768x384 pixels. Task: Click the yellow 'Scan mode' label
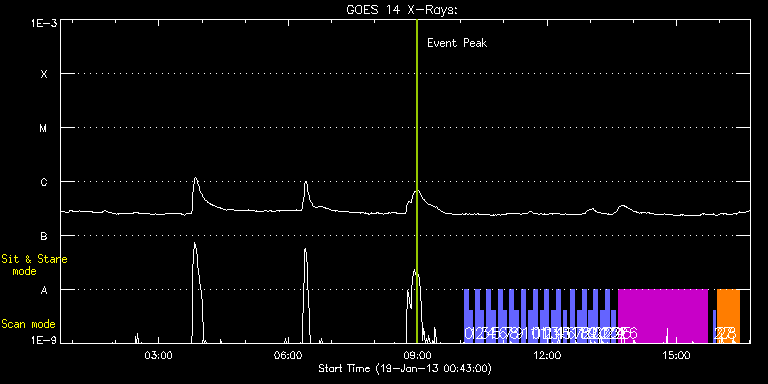click(28, 324)
